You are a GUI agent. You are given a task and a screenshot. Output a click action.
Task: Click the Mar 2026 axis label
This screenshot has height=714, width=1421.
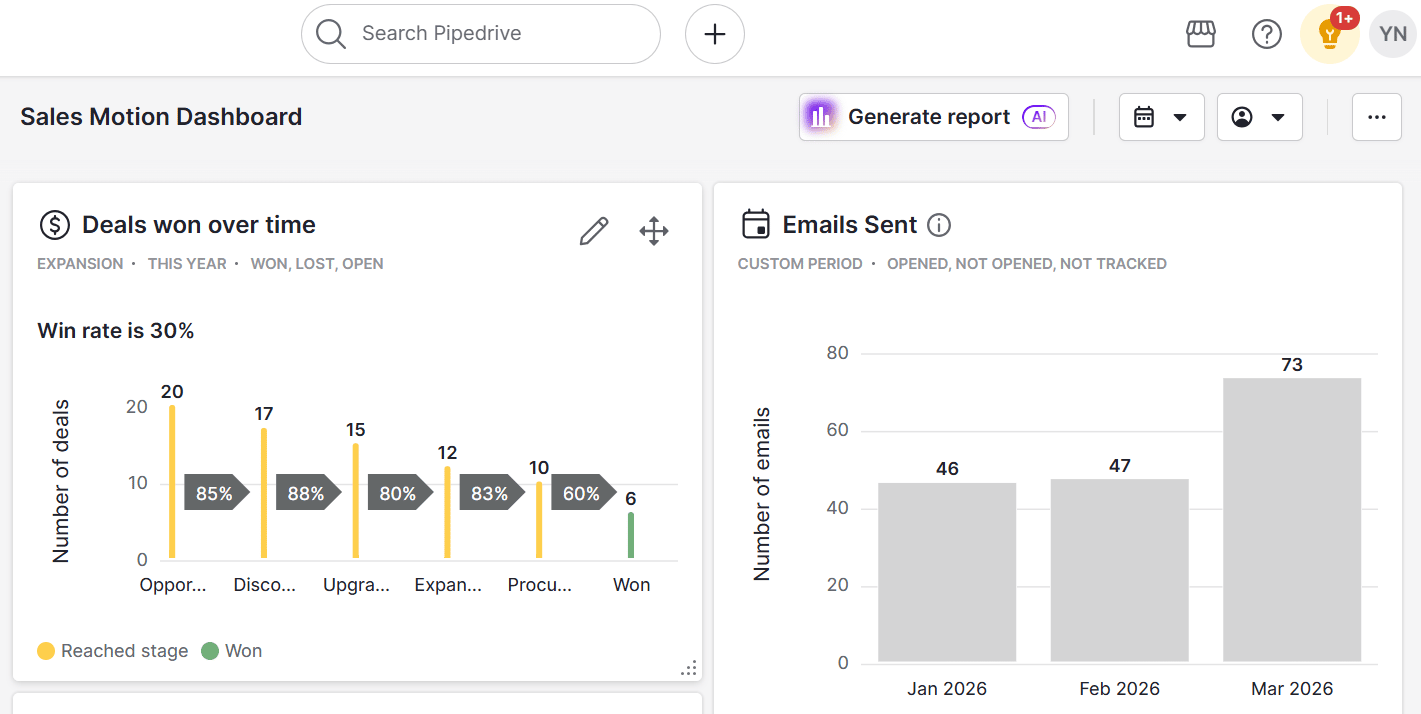pos(1292,689)
